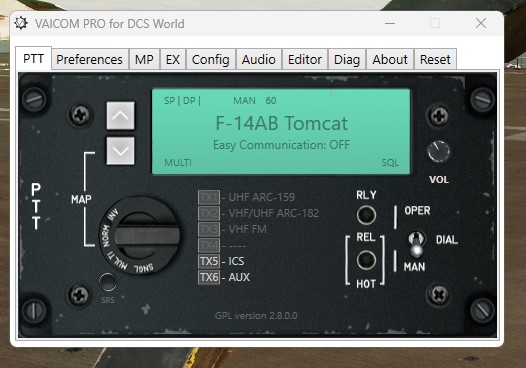The width and height of the screenshot is (526, 368).
Task: Select TX6 AUX box
Action: pos(209,277)
